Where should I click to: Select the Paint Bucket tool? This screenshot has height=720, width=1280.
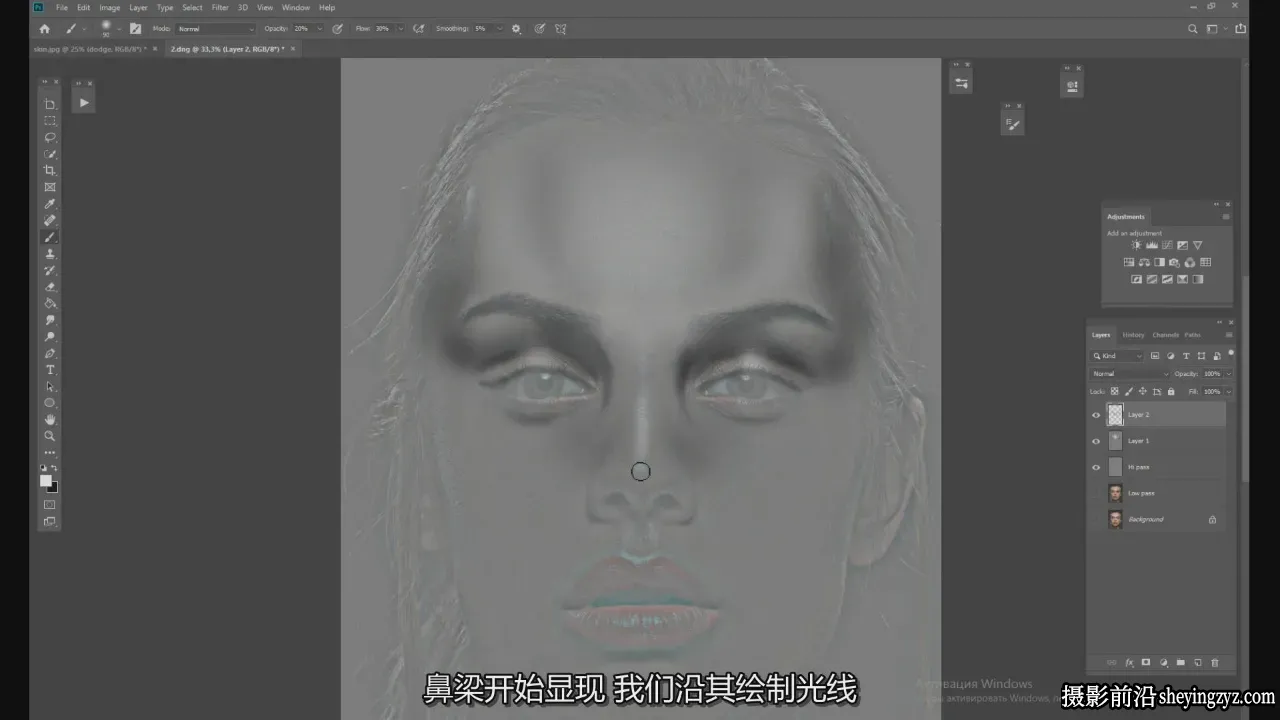tap(50, 303)
